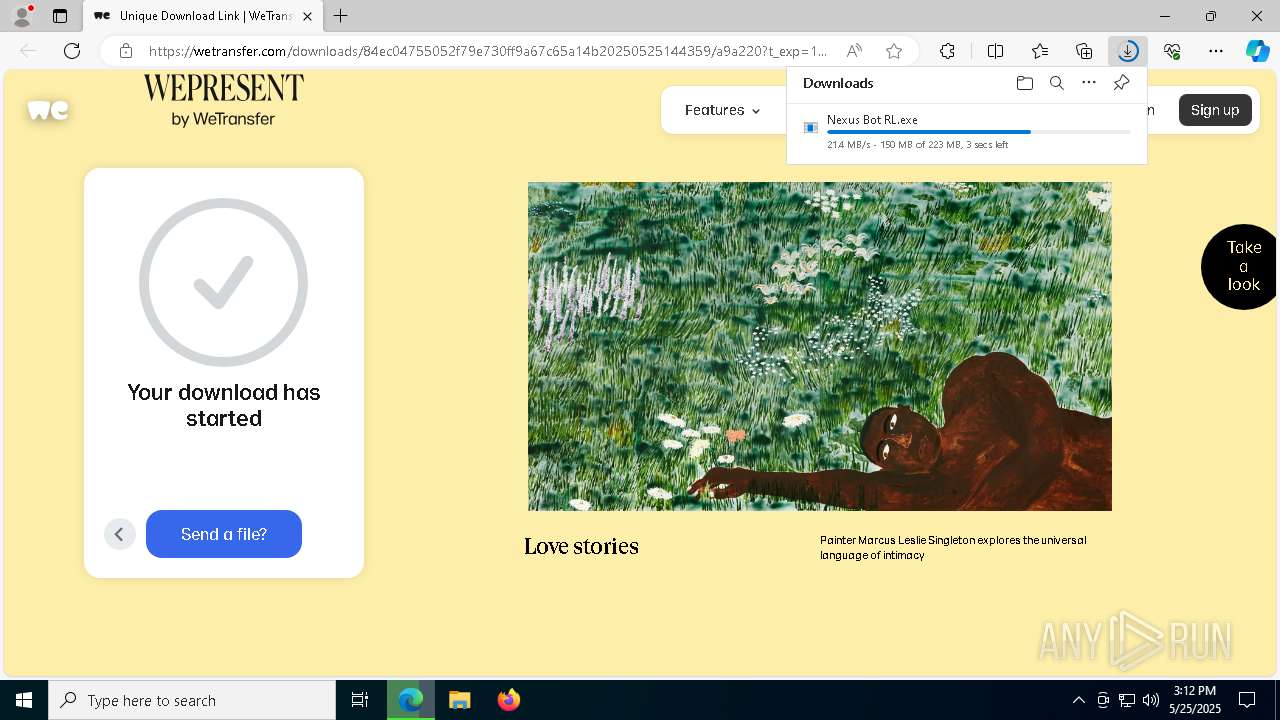Viewport: 1280px width, 720px height.
Task: Open a new browser tab
Action: coord(341,16)
